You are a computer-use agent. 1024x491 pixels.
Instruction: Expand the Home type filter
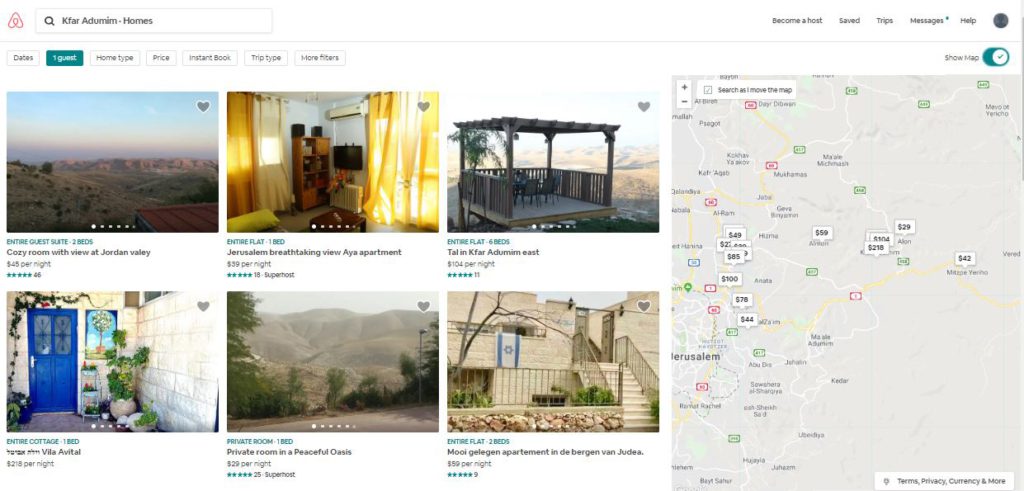(114, 58)
